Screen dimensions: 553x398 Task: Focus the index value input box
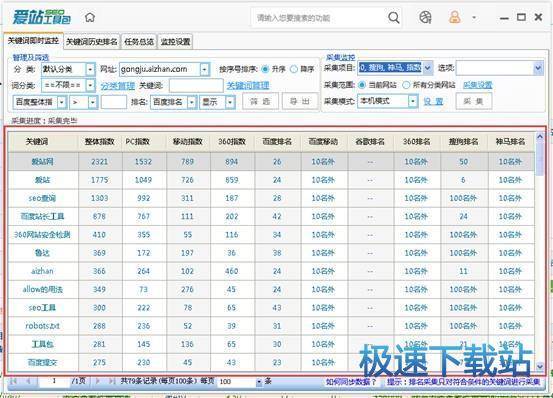(x=114, y=102)
